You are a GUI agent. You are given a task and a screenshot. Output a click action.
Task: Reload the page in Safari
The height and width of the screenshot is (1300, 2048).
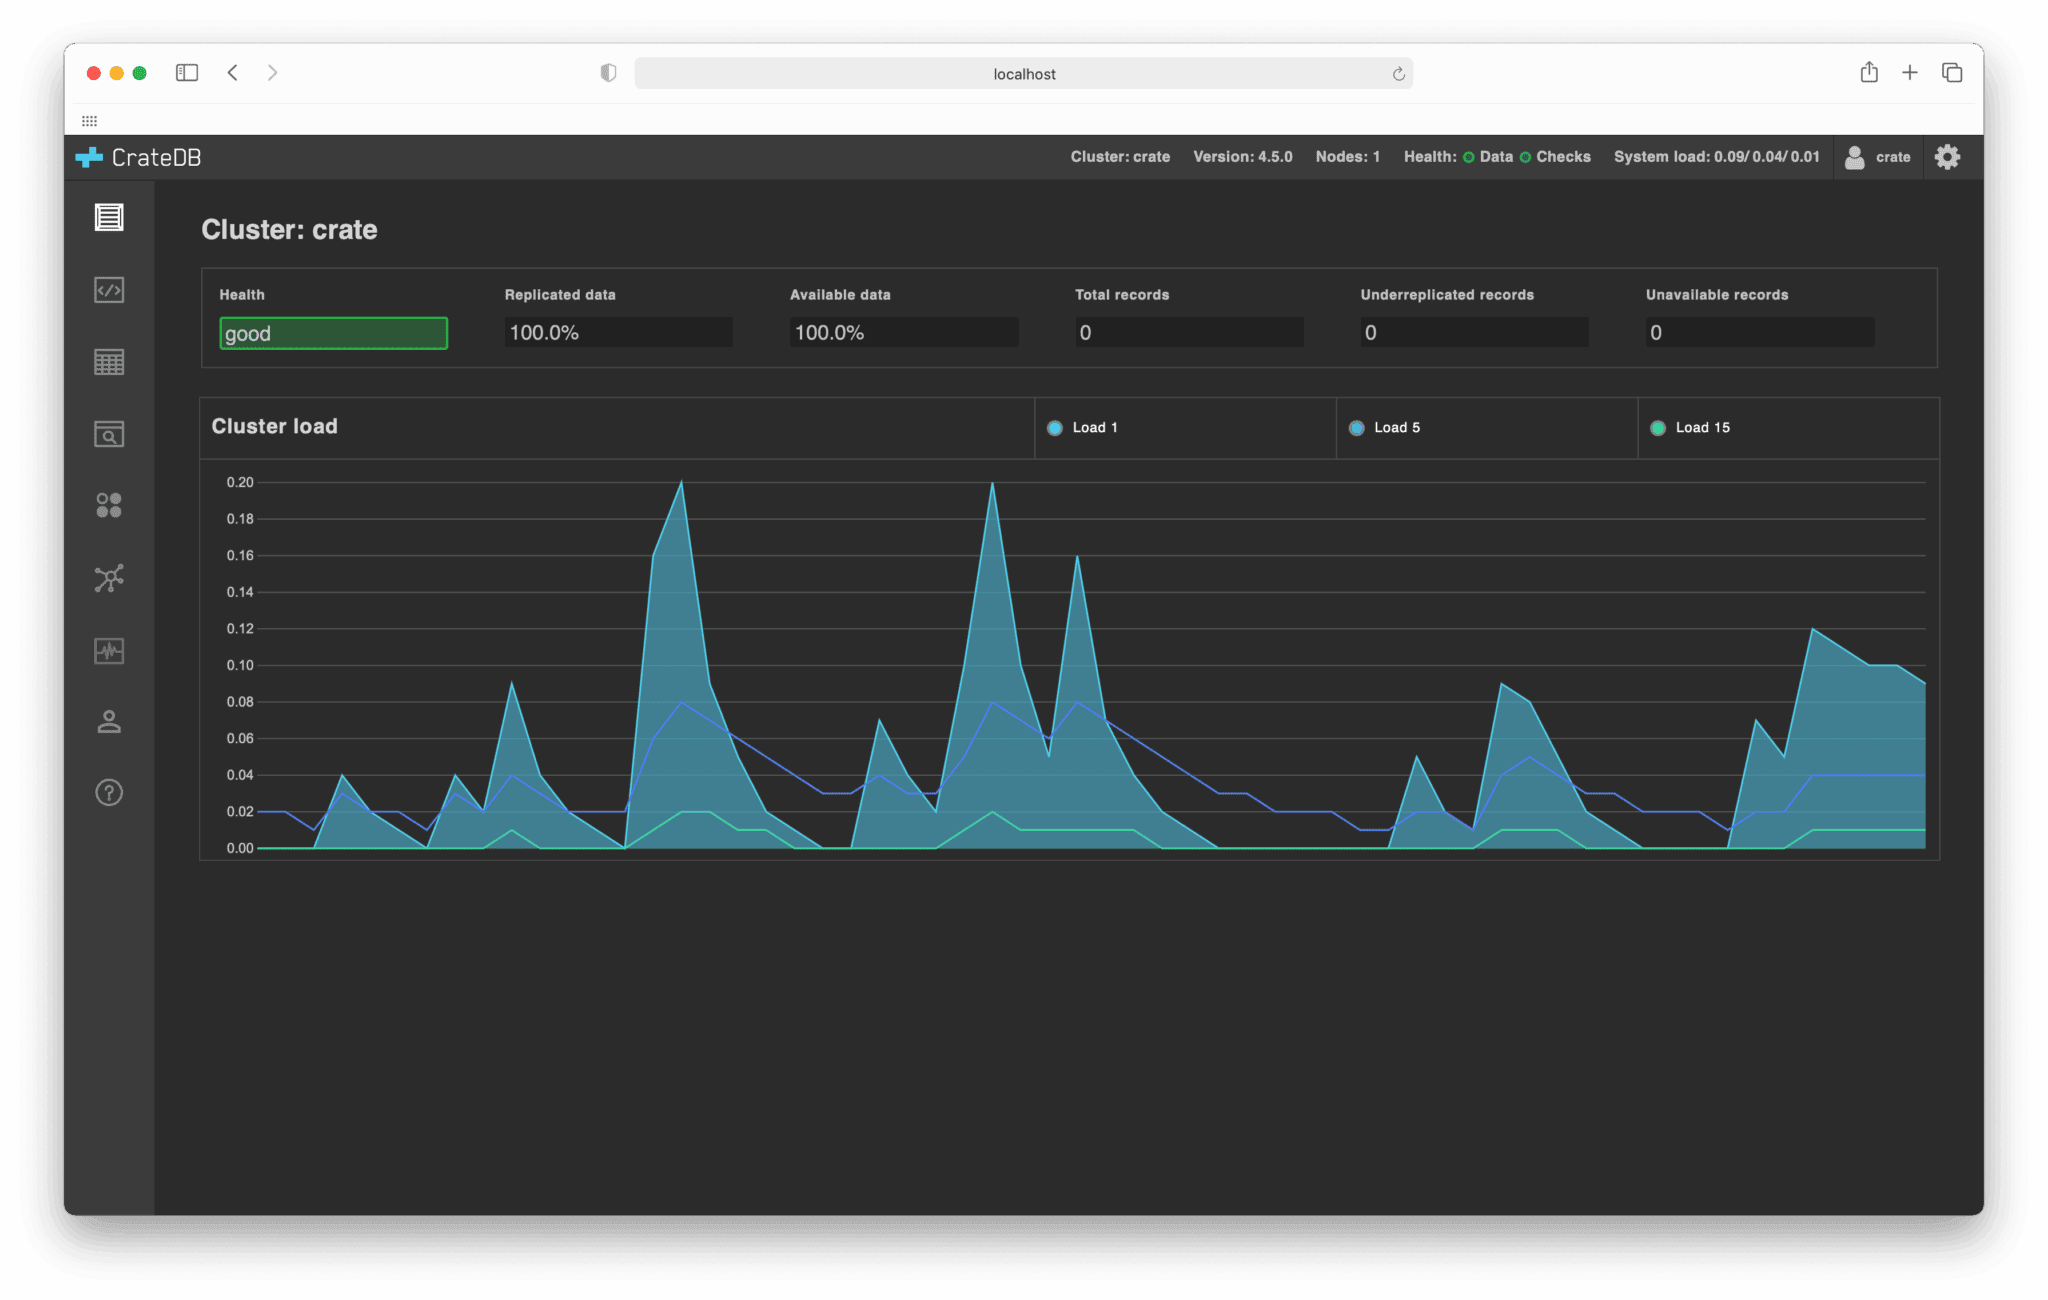pyautogui.click(x=1398, y=74)
